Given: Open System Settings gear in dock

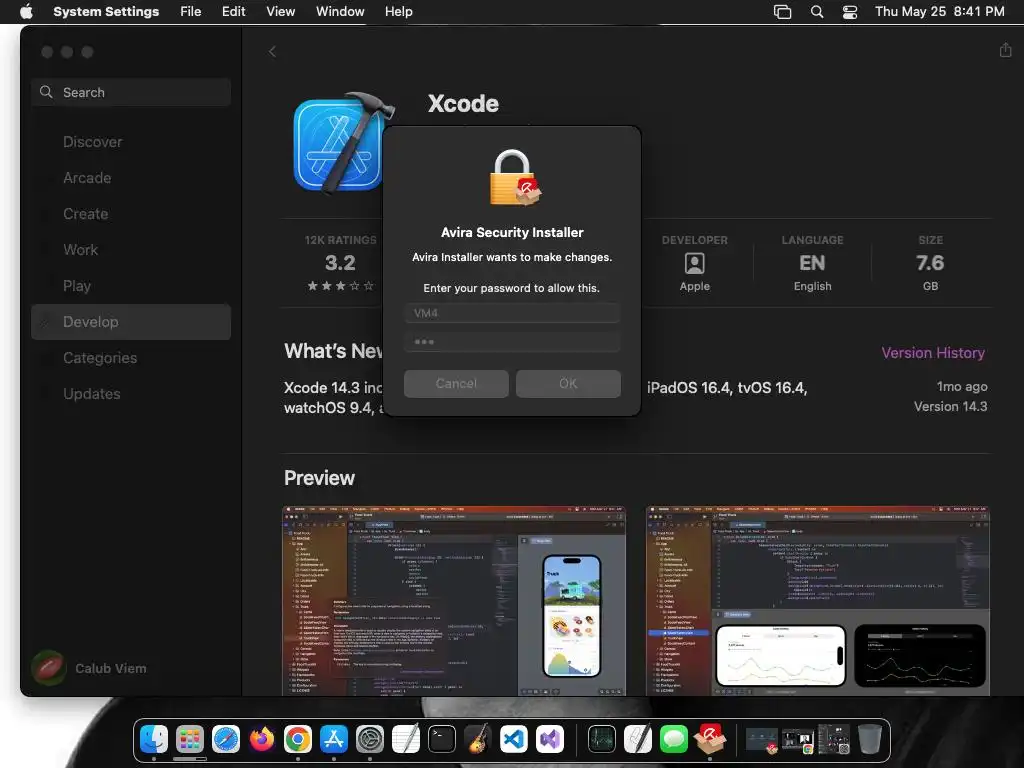Looking at the screenshot, I should point(370,739).
